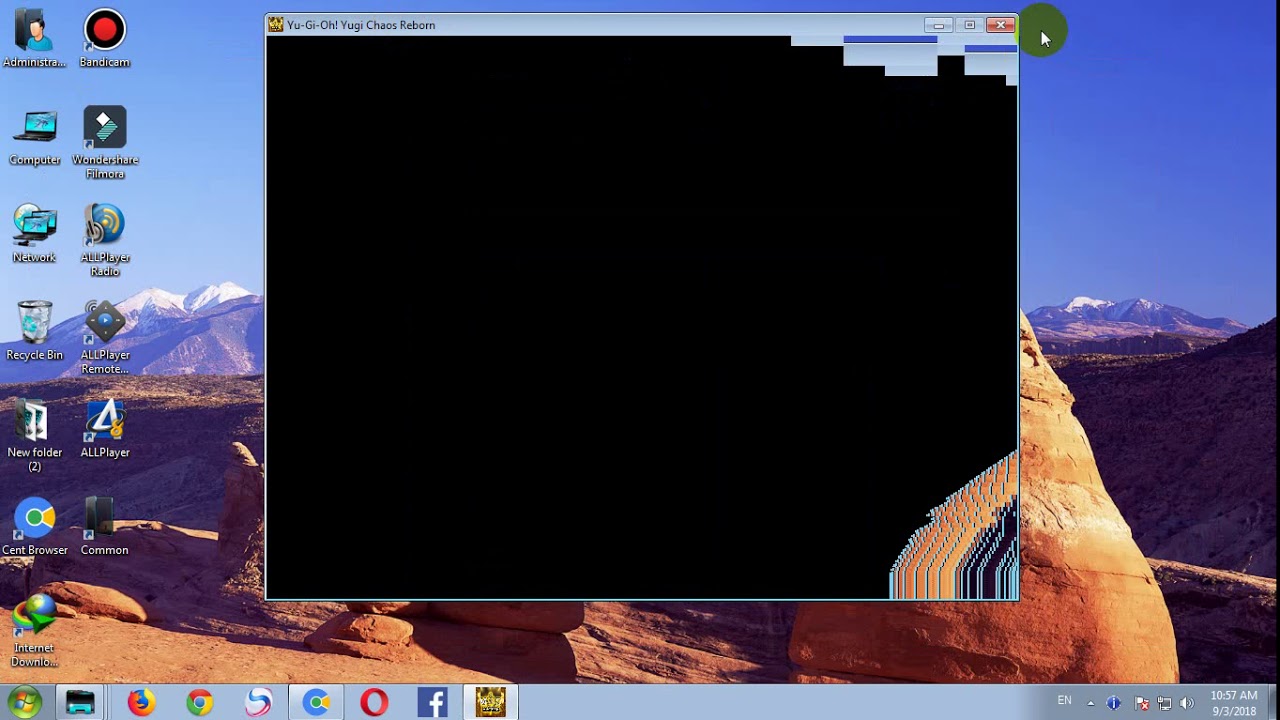Launch the ALLPlayer desktop shortcut
The image size is (1280, 720).
[105, 429]
